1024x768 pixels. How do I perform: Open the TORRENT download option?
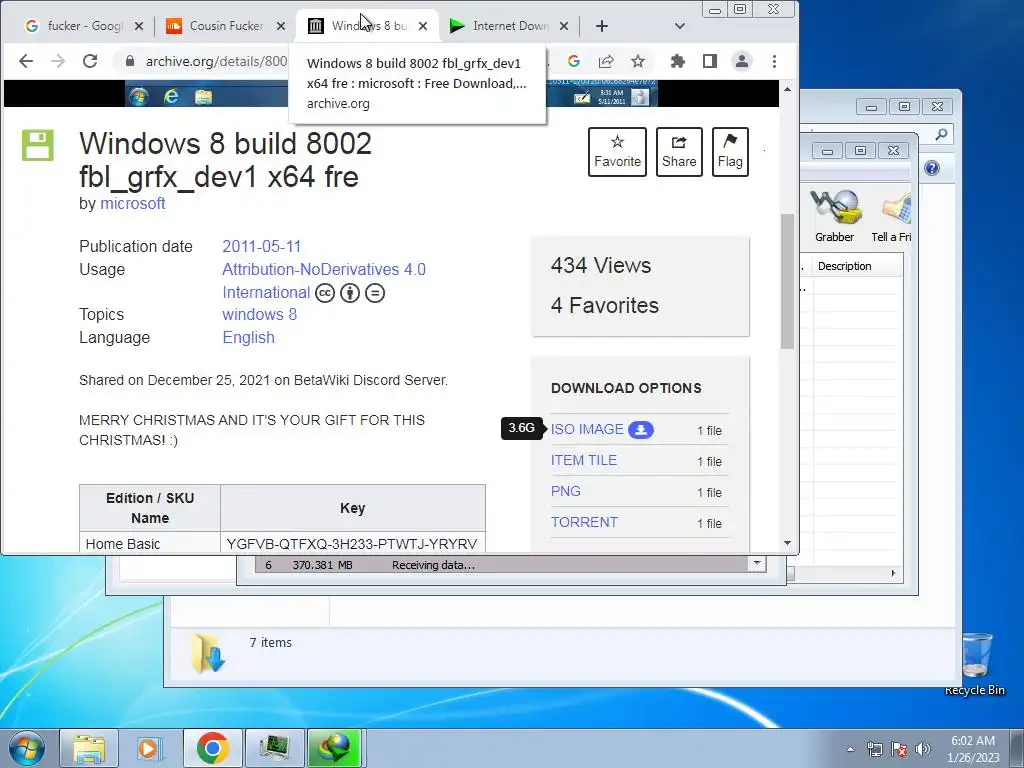tap(584, 522)
